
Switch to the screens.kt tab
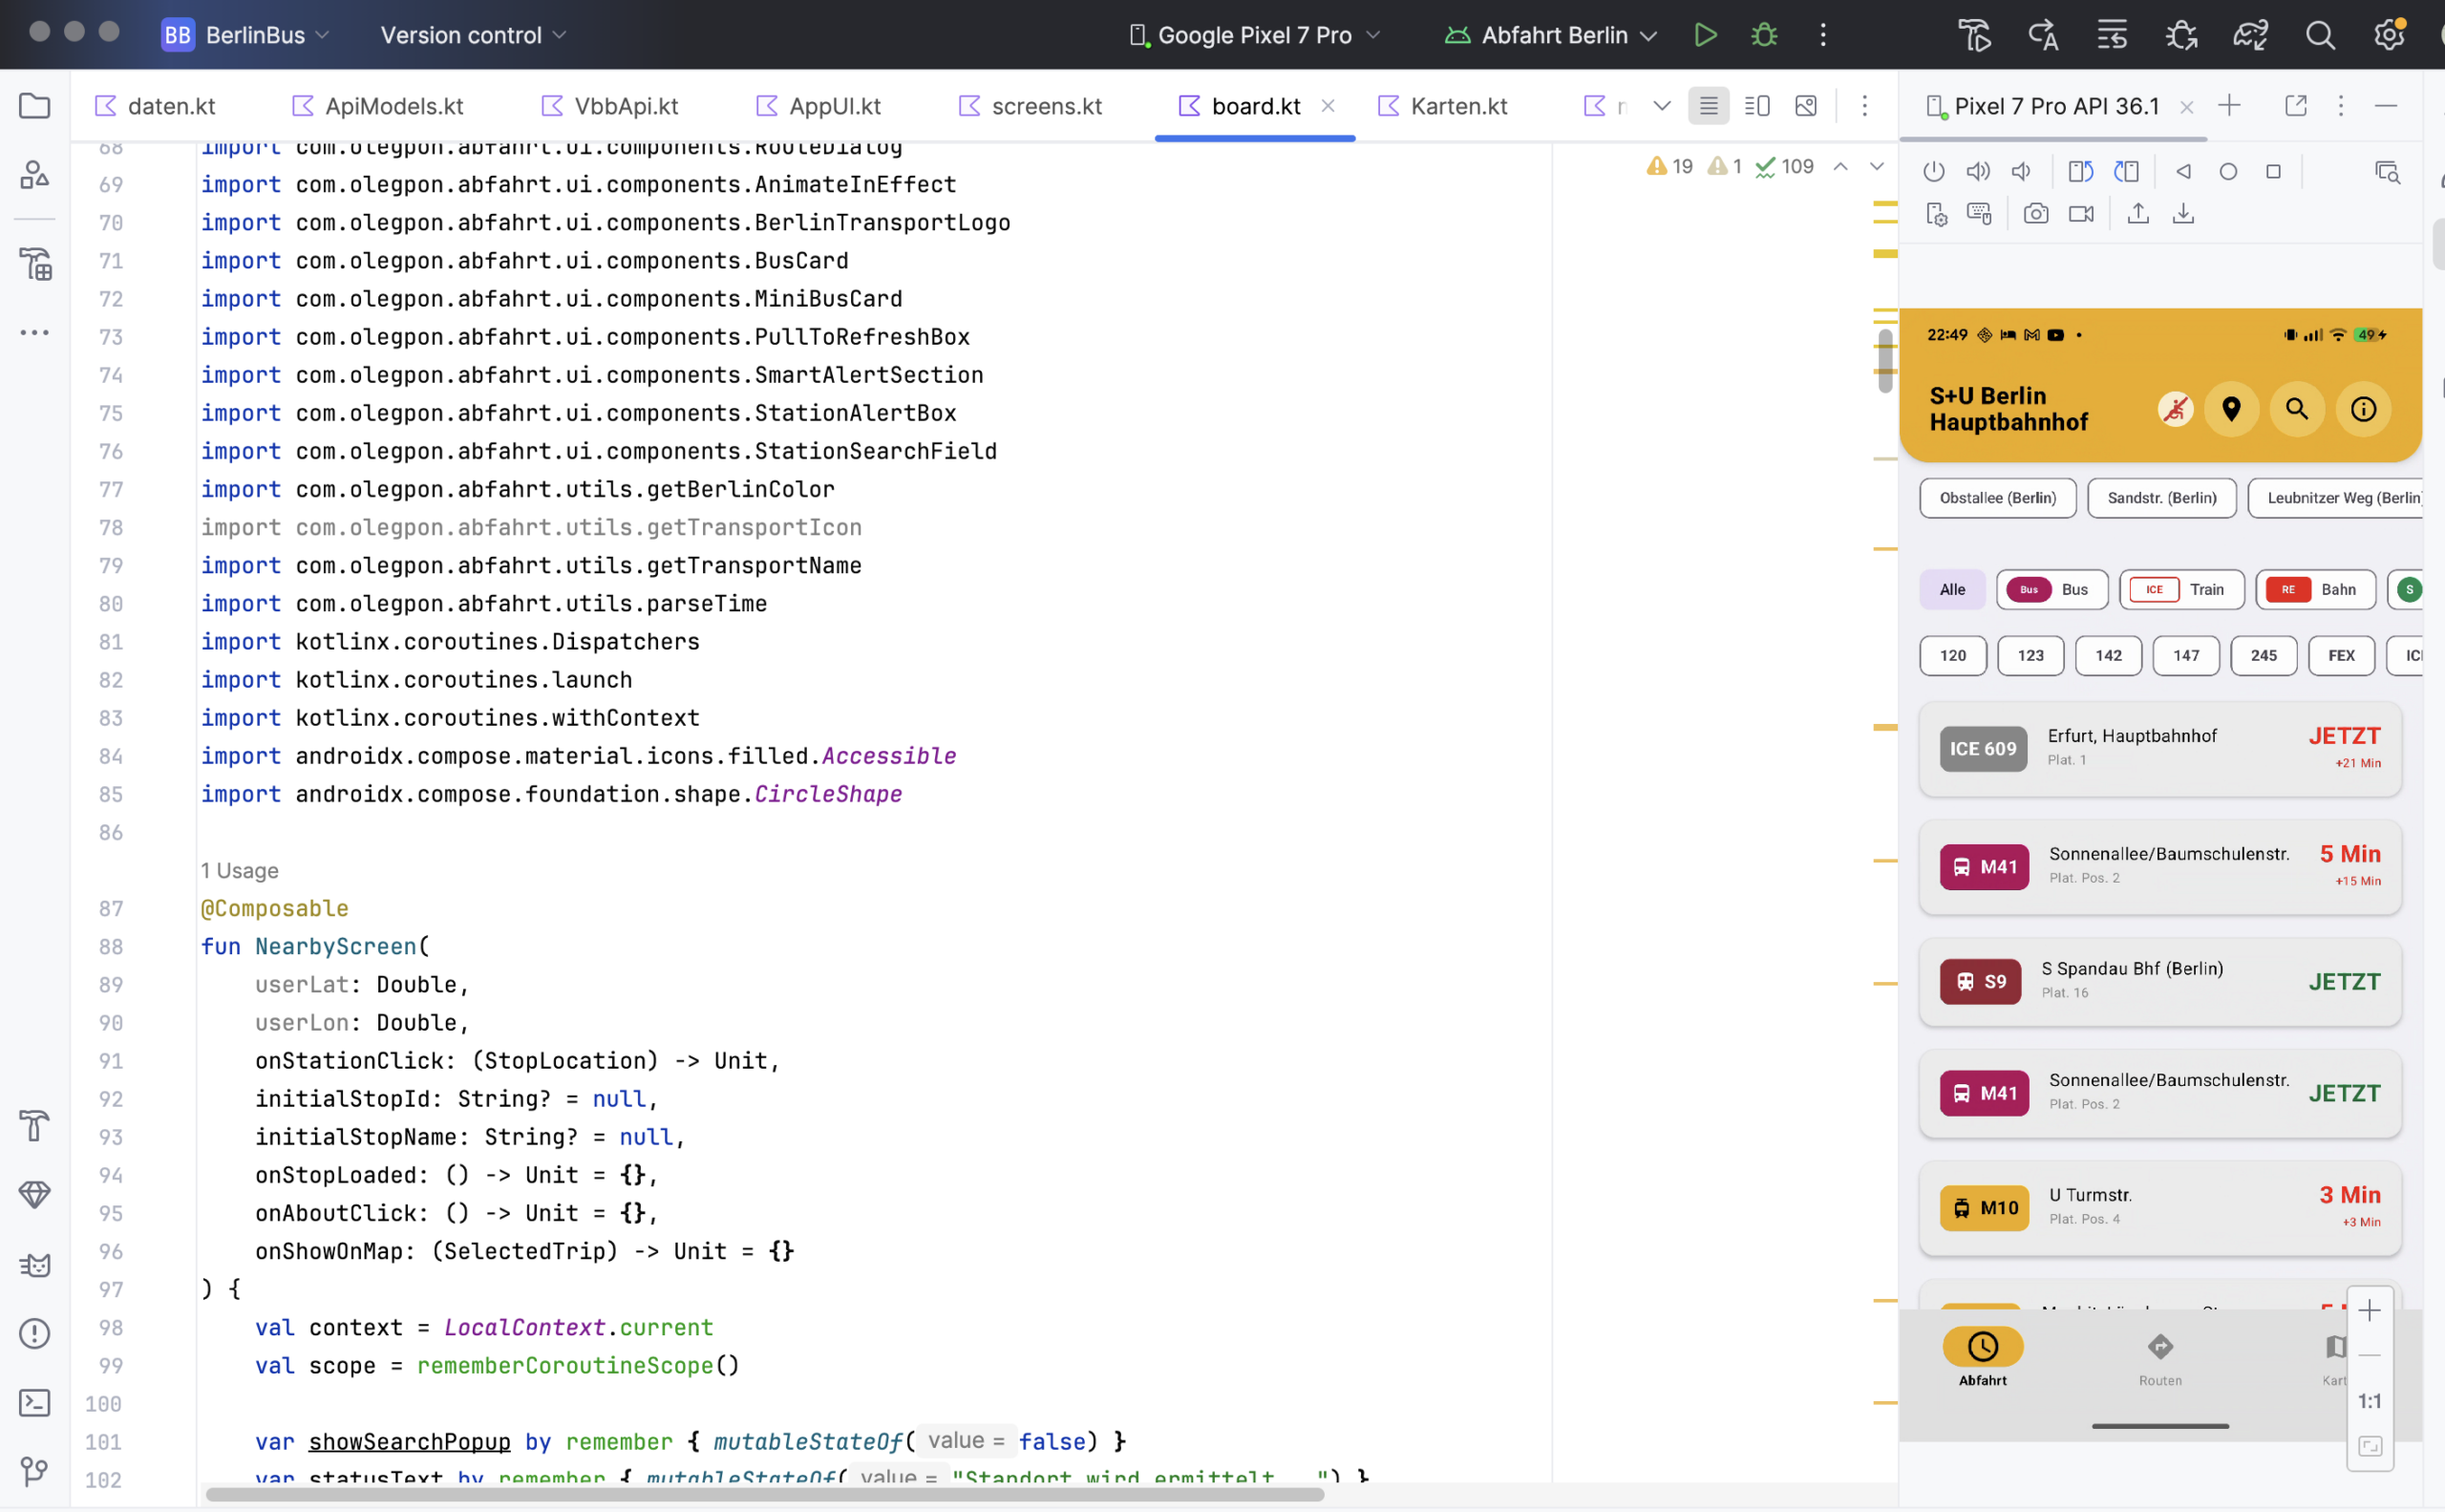[1030, 106]
